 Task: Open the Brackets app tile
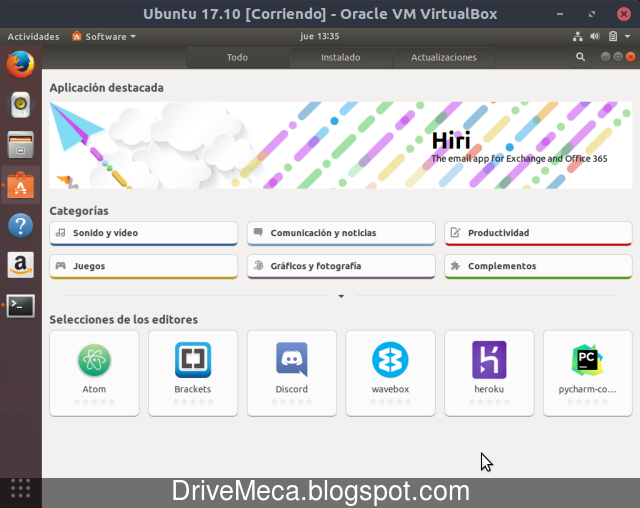click(x=193, y=373)
